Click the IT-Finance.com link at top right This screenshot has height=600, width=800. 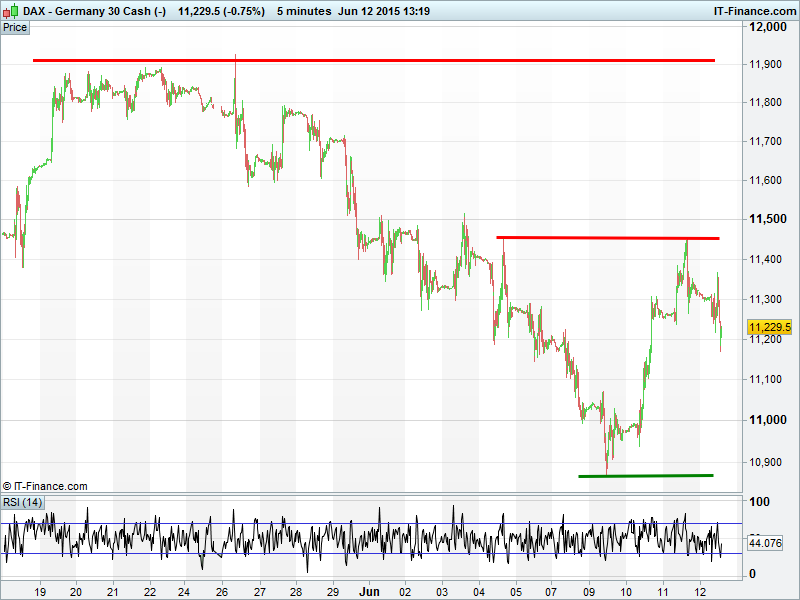point(756,11)
